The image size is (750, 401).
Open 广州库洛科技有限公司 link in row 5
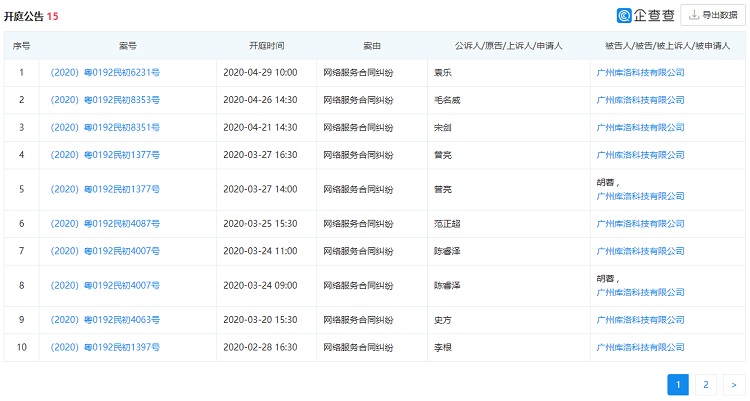(640, 196)
